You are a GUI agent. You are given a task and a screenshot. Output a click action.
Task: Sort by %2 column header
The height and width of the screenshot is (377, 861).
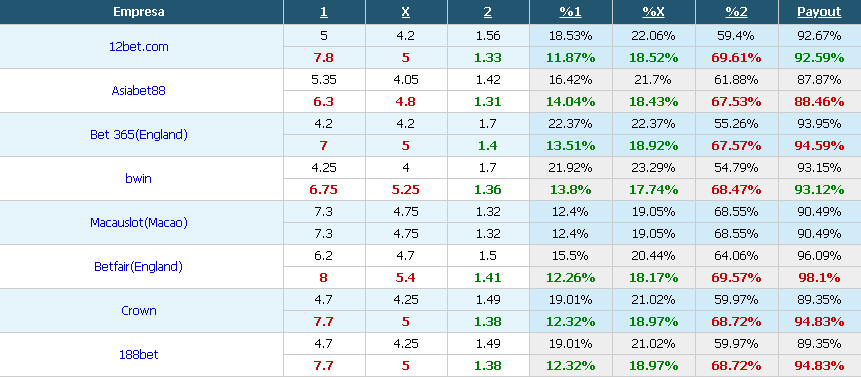click(x=736, y=12)
